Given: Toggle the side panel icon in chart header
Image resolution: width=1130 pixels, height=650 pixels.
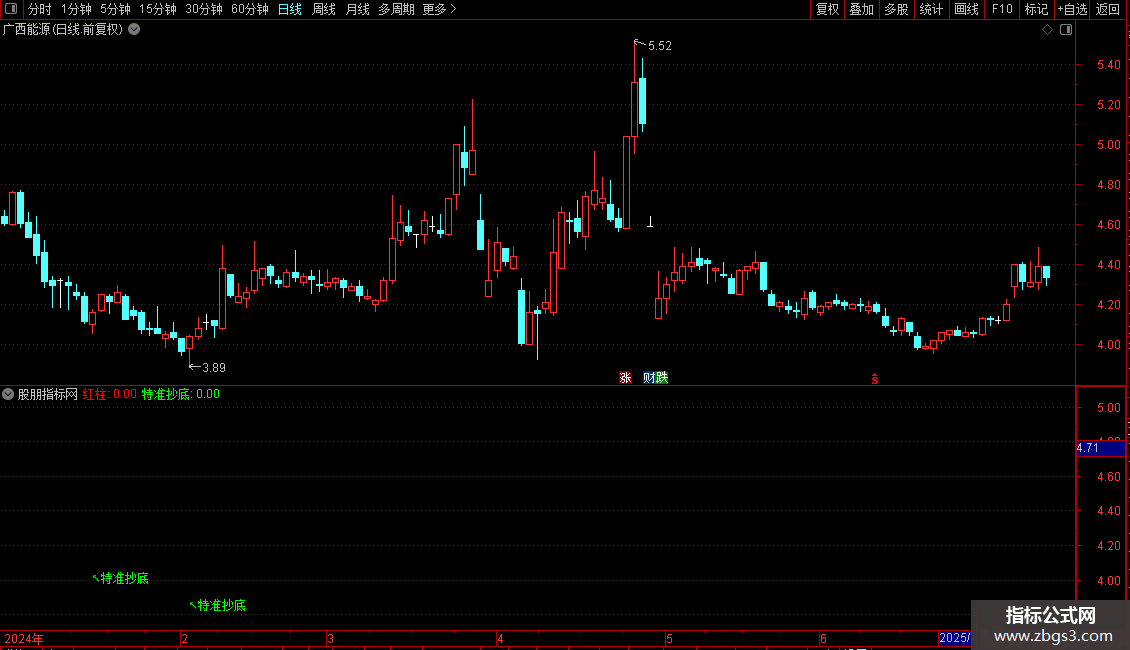Looking at the screenshot, I should click(x=1066, y=30).
